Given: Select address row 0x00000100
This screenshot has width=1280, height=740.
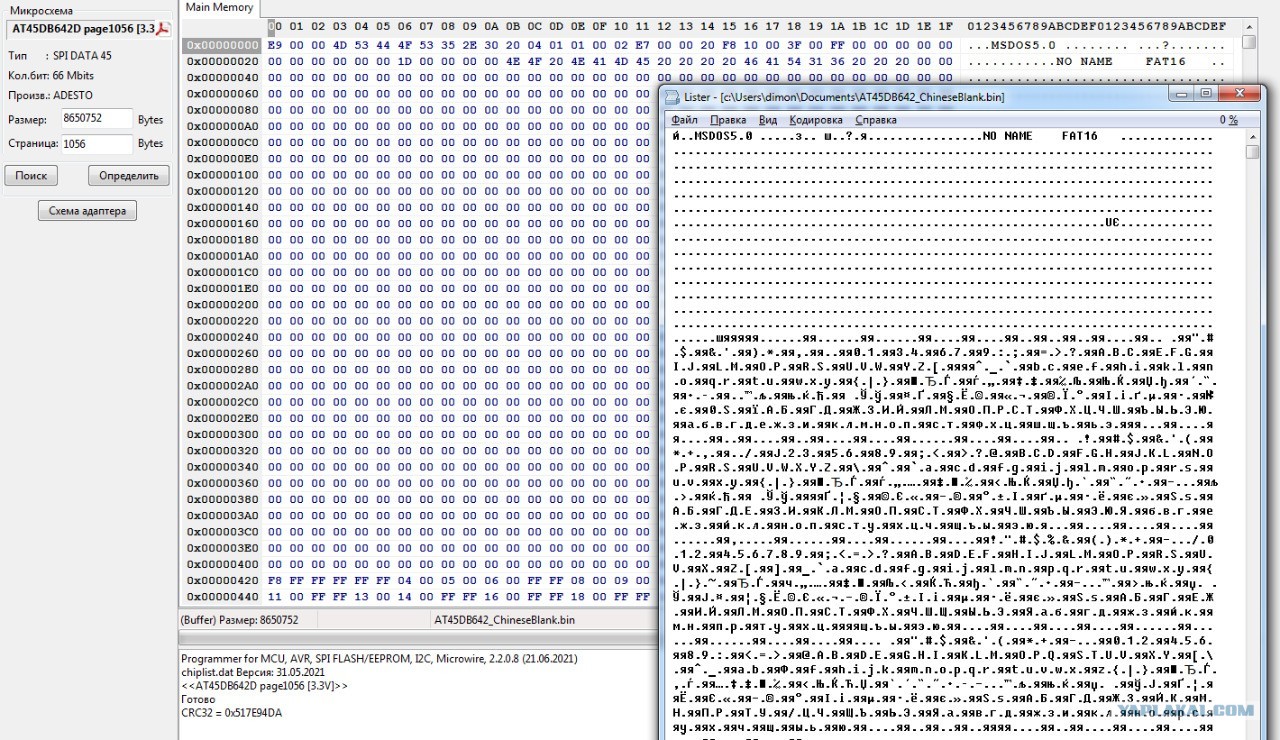Looking at the screenshot, I should (221, 174).
